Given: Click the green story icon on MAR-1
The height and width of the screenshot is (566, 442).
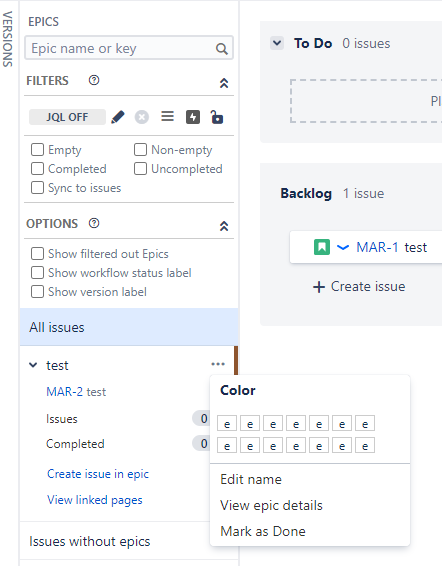Looking at the screenshot, I should click(322, 247).
